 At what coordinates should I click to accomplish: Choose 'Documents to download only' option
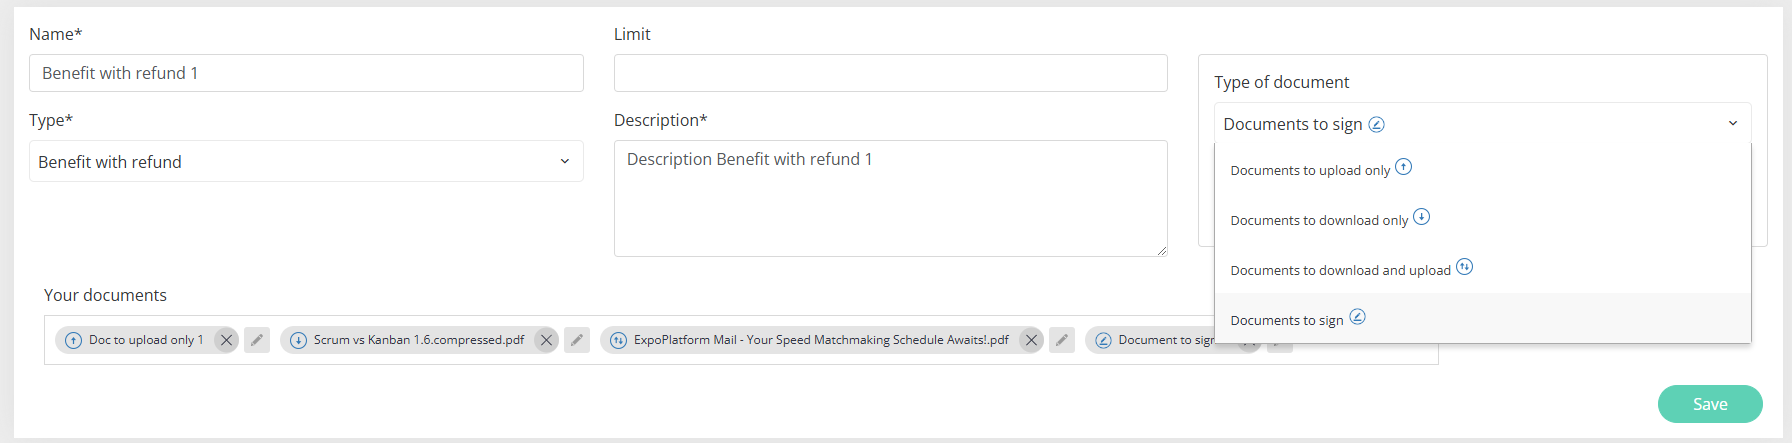(x=1319, y=220)
